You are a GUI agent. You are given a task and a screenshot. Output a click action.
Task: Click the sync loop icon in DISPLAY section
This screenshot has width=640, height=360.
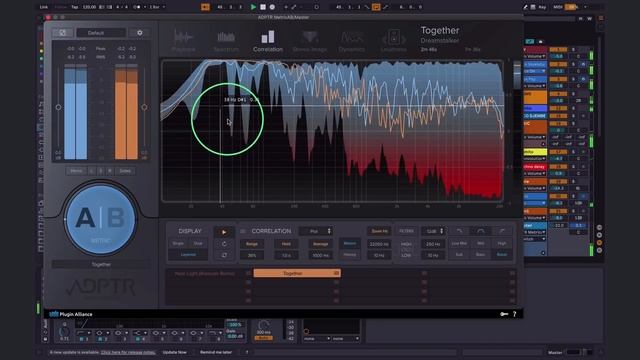[x=224, y=255]
